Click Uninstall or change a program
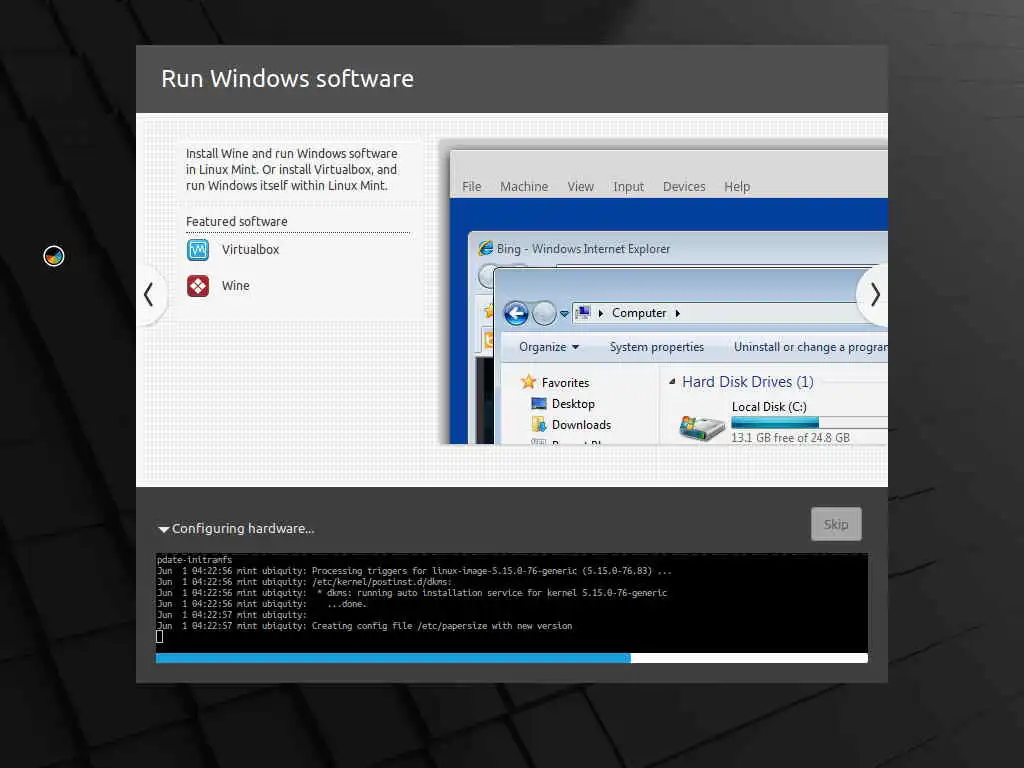1024x768 pixels. point(810,347)
